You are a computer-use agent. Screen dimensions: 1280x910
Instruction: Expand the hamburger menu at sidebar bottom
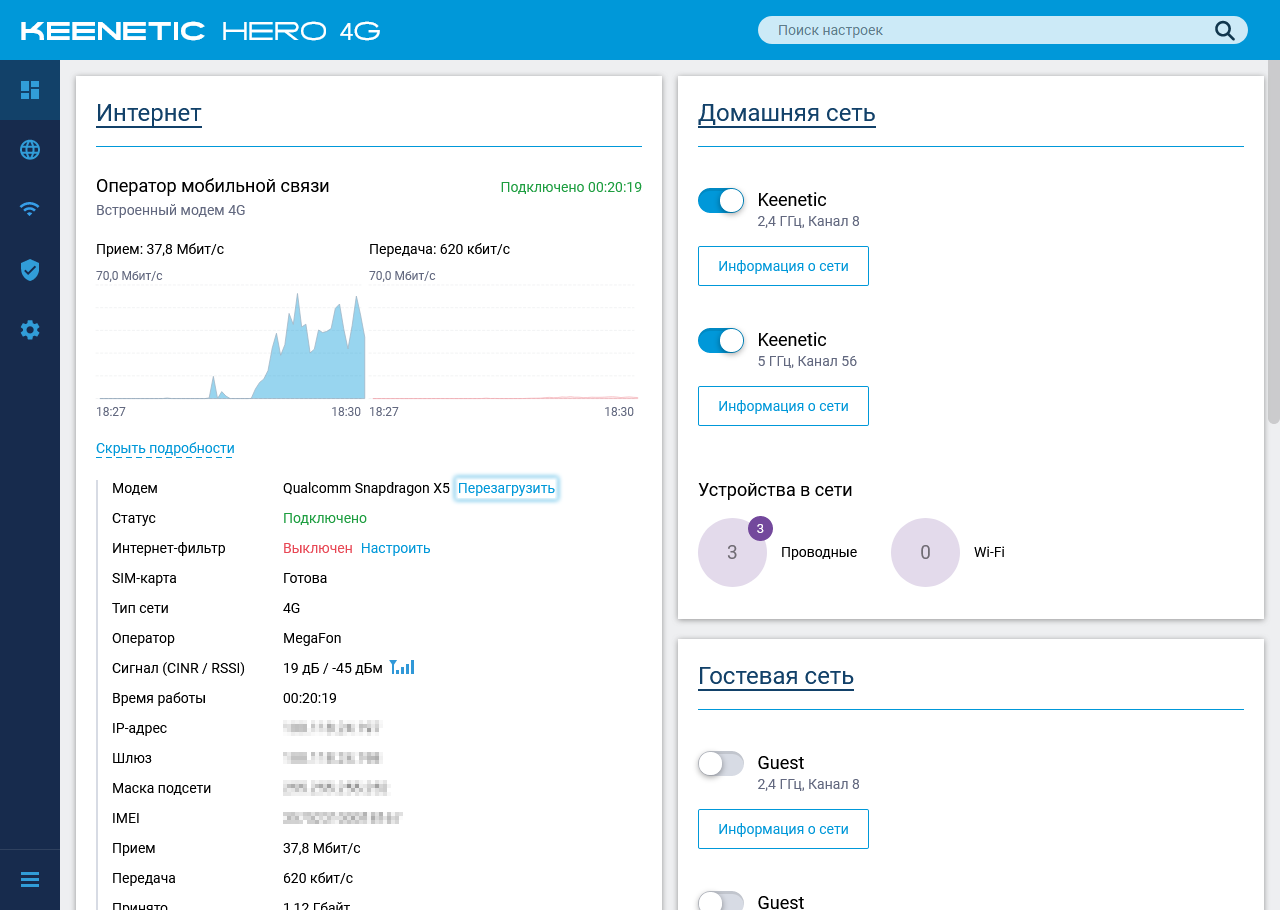[30, 879]
